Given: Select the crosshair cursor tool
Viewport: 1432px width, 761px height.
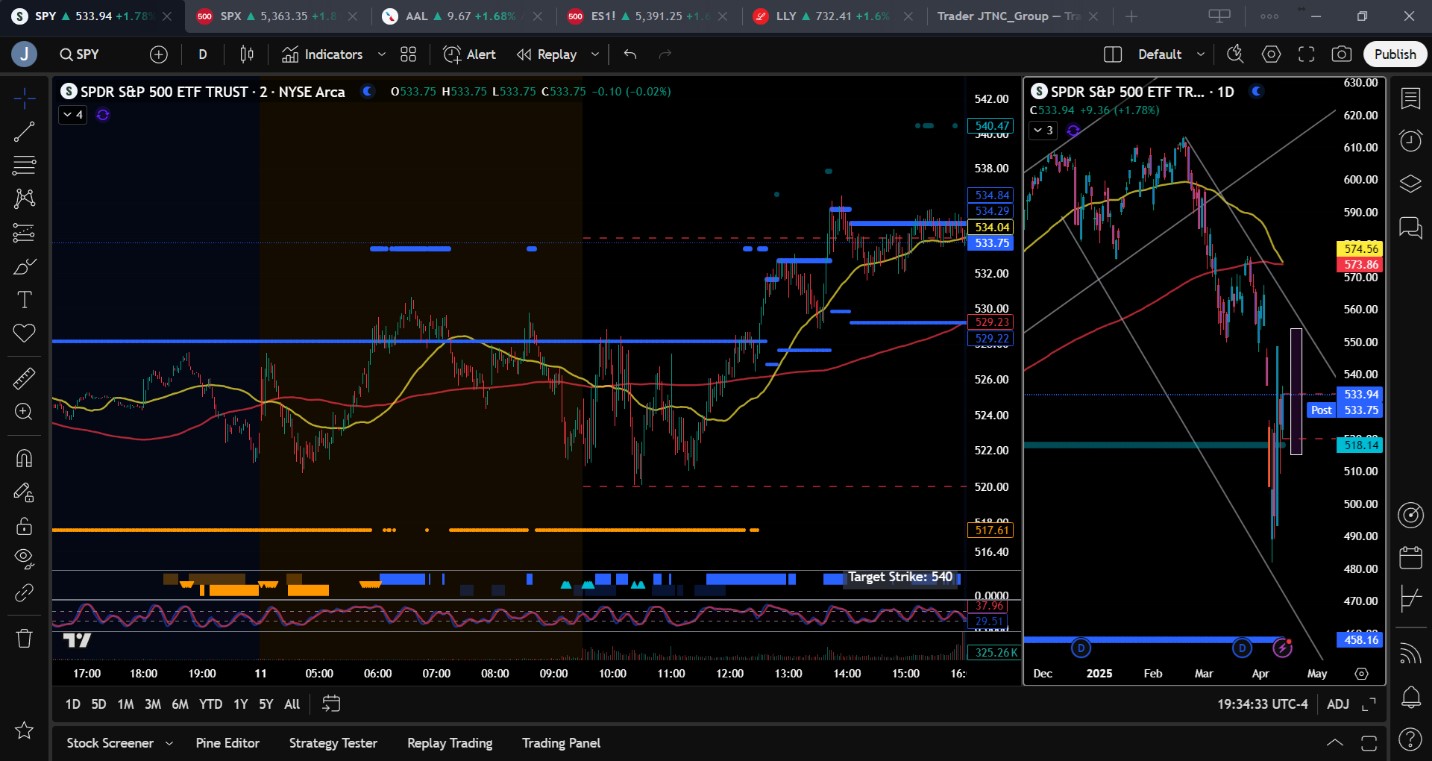Looking at the screenshot, I should (24, 98).
